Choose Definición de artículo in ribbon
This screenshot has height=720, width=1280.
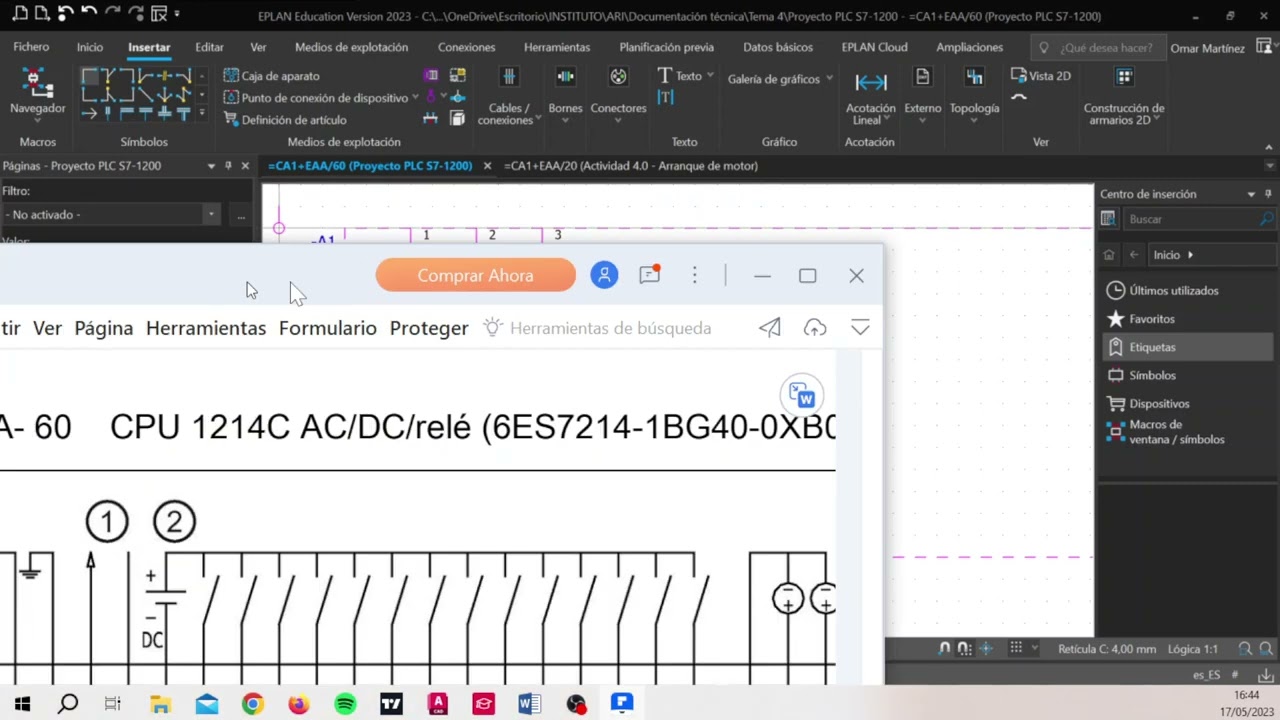[284, 120]
